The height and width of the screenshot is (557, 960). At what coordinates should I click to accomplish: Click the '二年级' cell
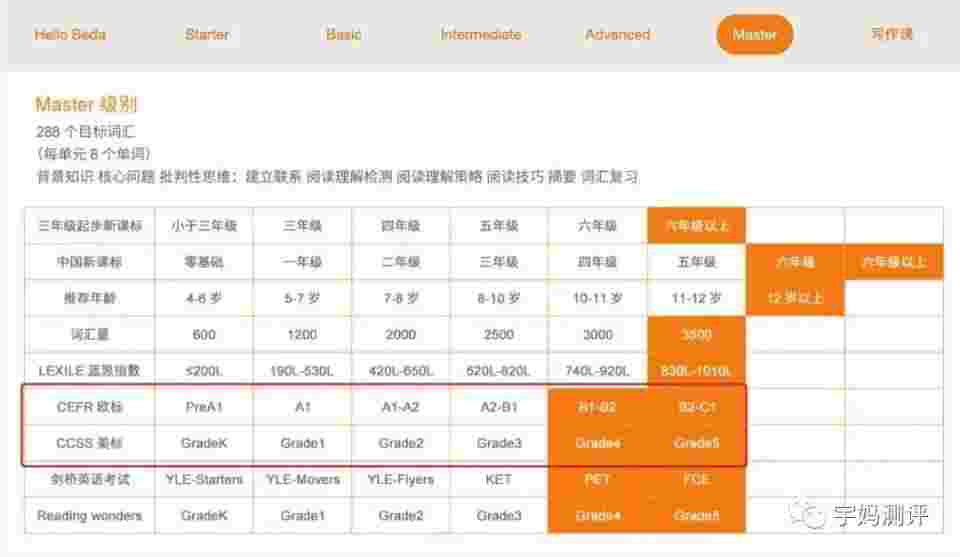point(400,262)
